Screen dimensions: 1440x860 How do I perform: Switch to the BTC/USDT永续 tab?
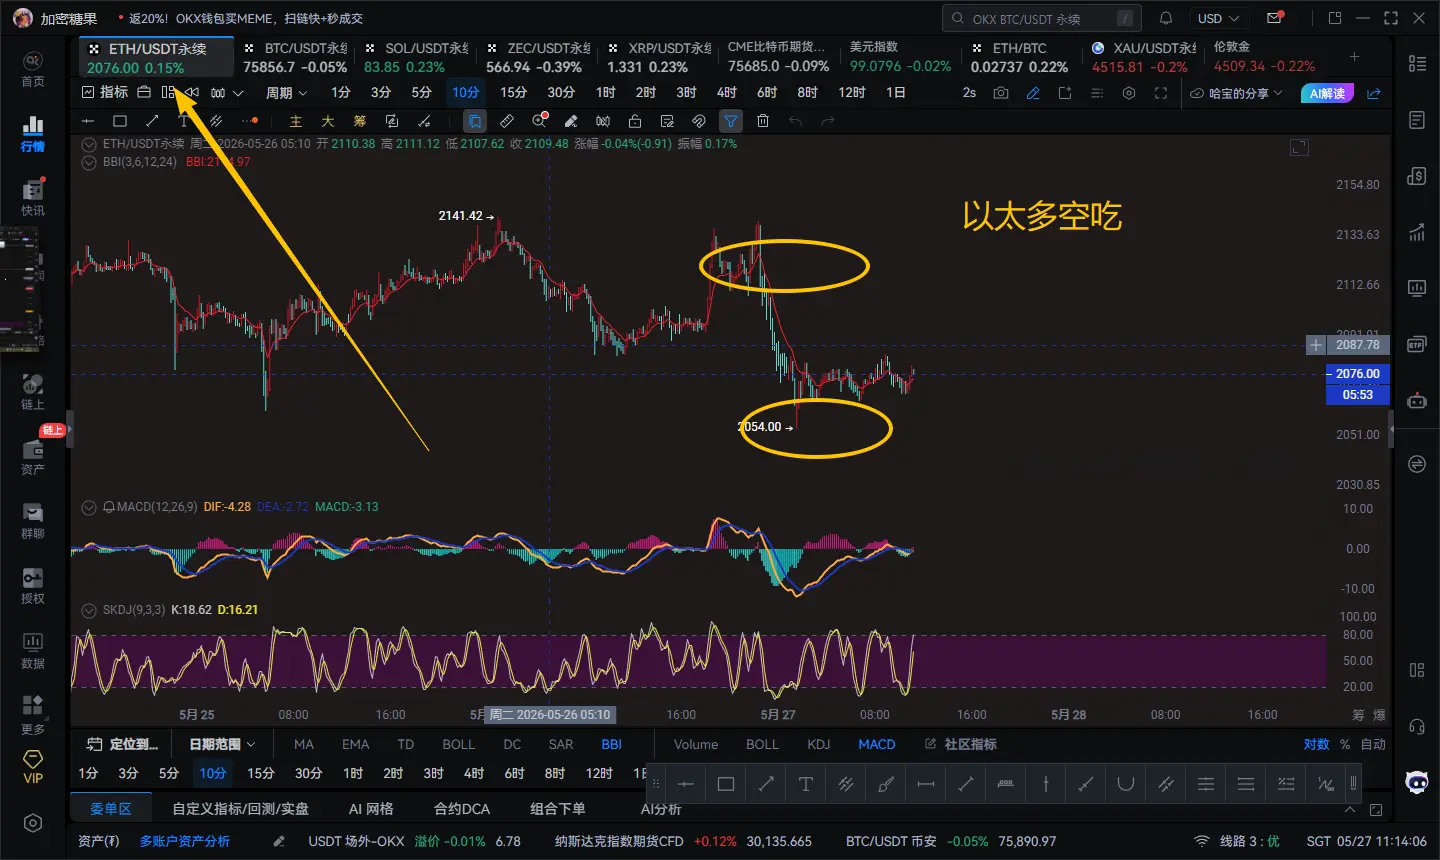295,57
